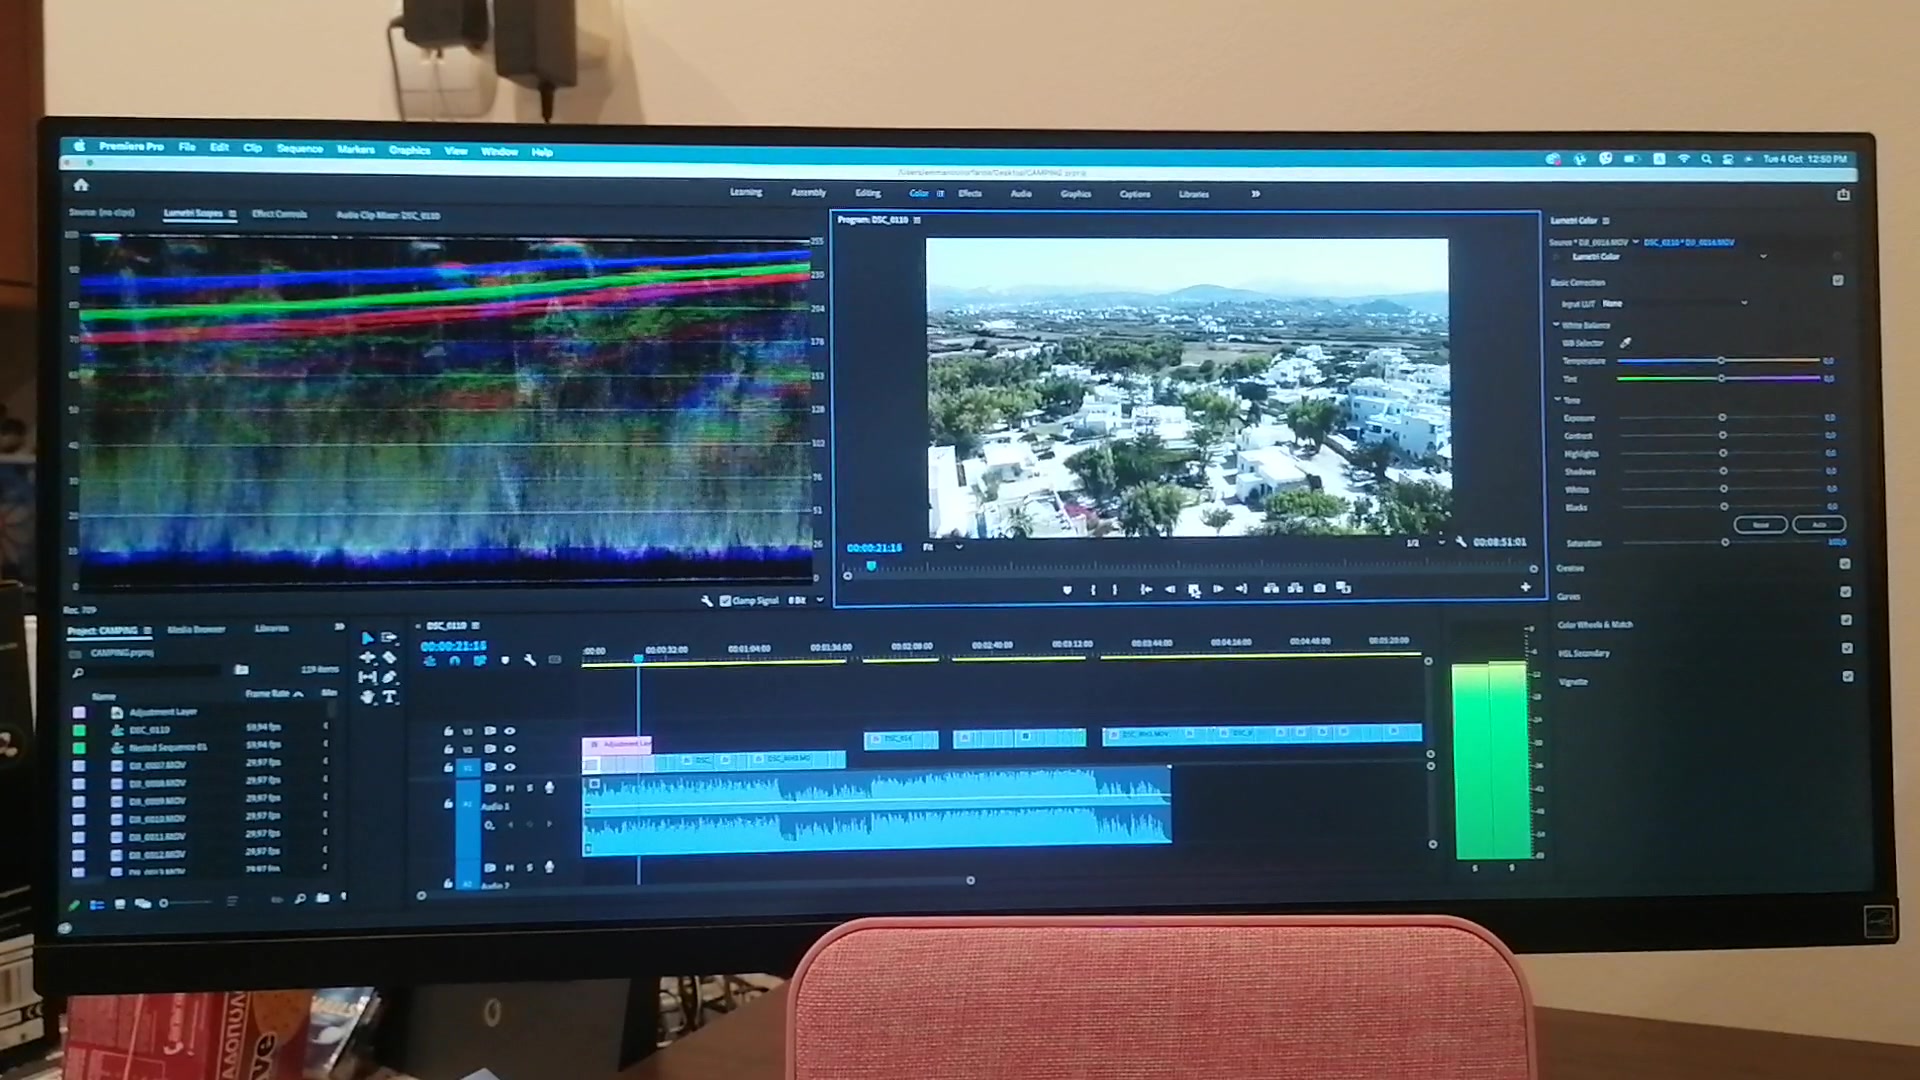The image size is (1920, 1080).
Task: Expand the workspaces overflow chevron
Action: click(1255, 194)
